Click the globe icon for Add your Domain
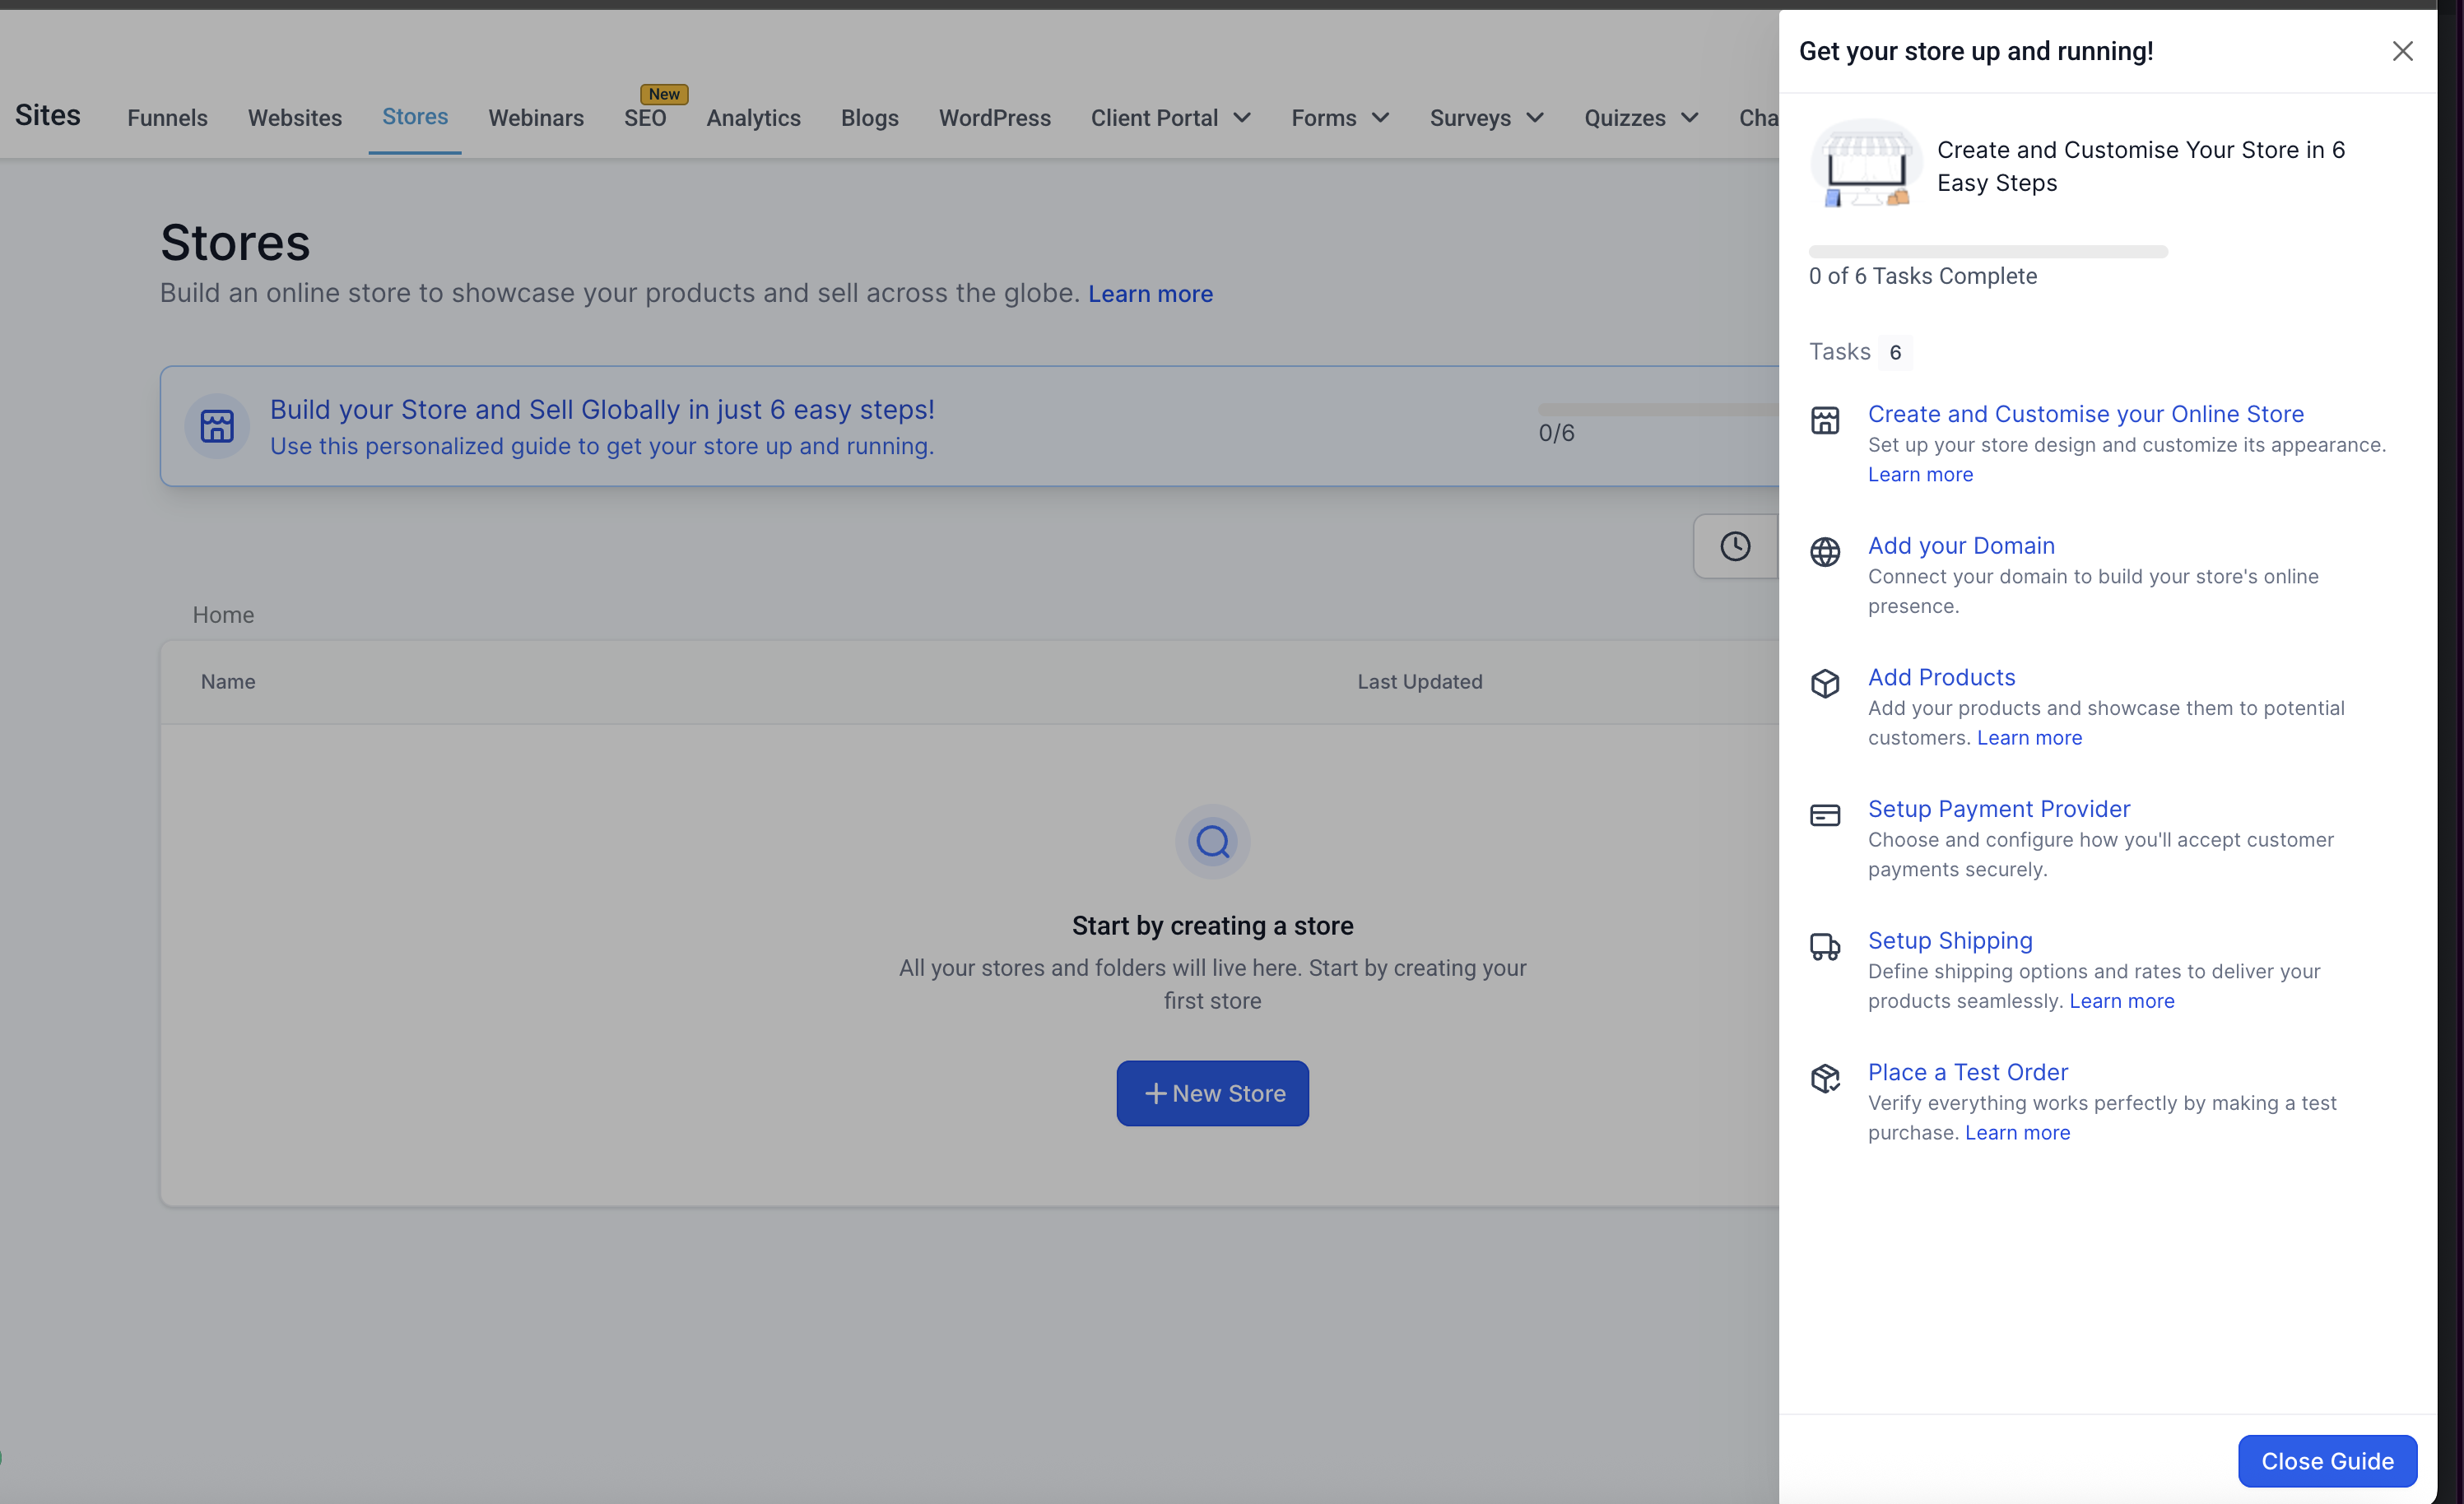This screenshot has height=1504, width=2464. 1824,552
